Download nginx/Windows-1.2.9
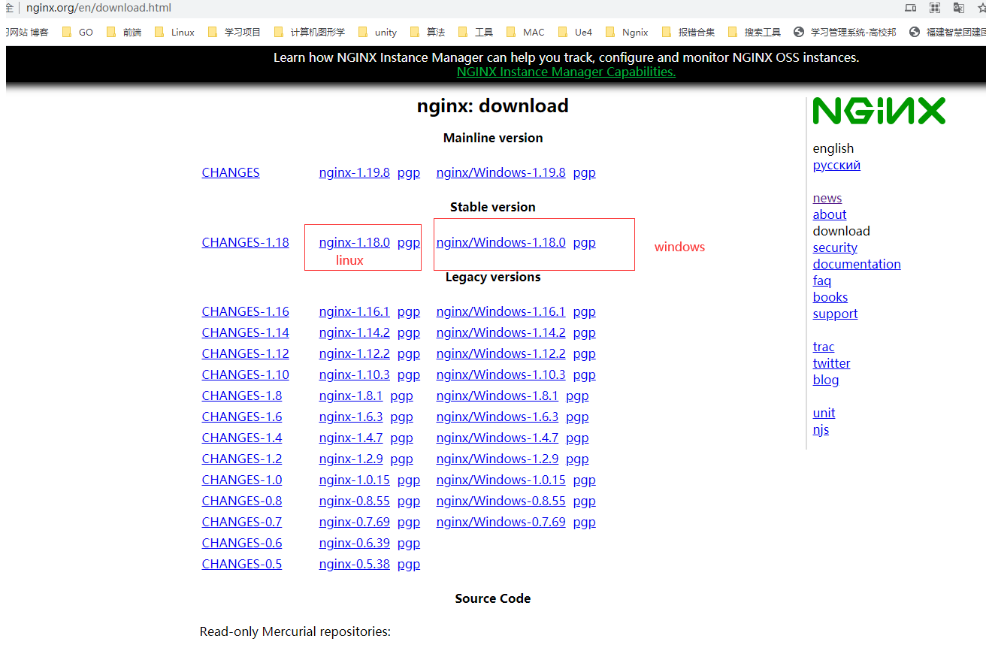The height and width of the screenshot is (672, 1006). pos(497,459)
